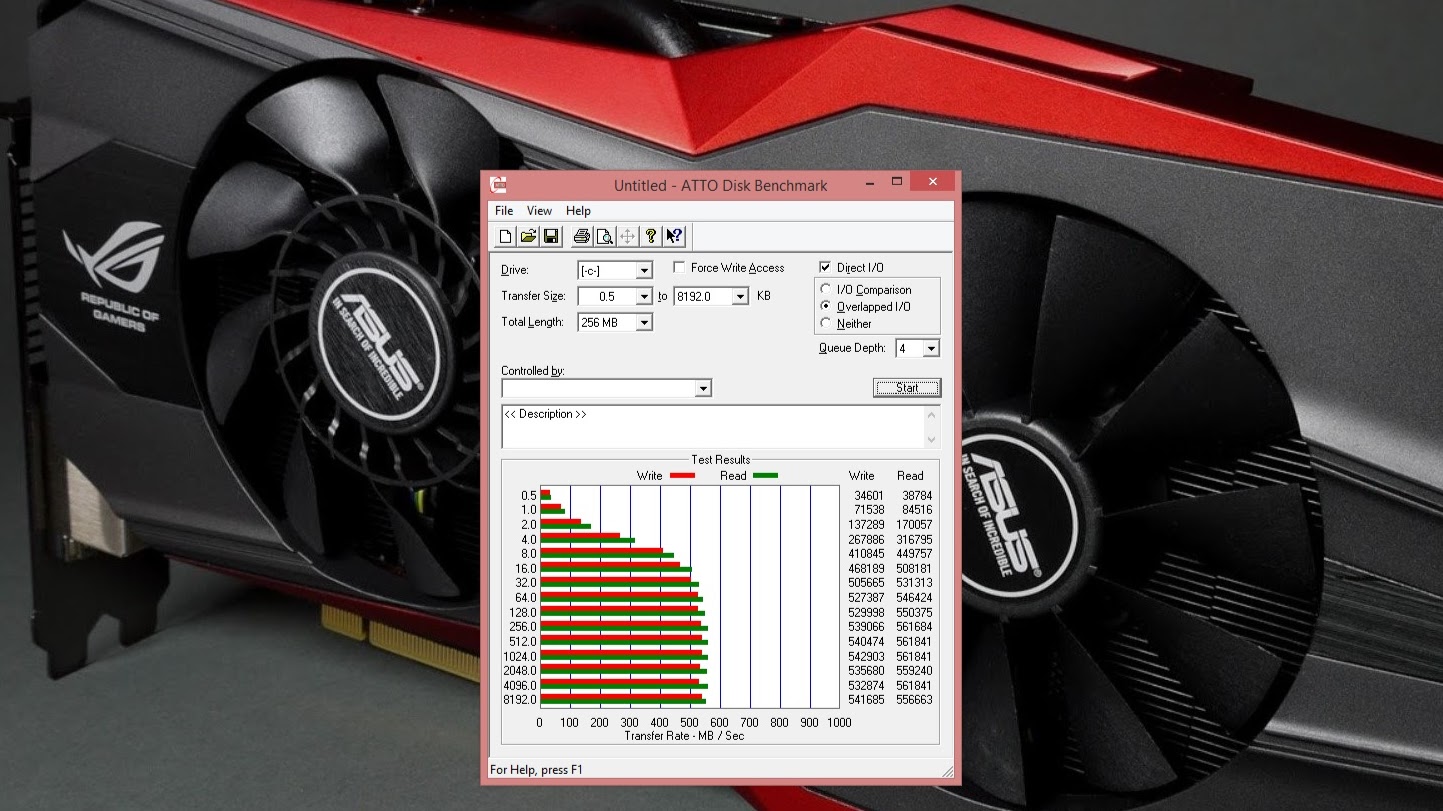Click the write value 137289
Screen dimensions: 1443x811
click(x=866, y=525)
